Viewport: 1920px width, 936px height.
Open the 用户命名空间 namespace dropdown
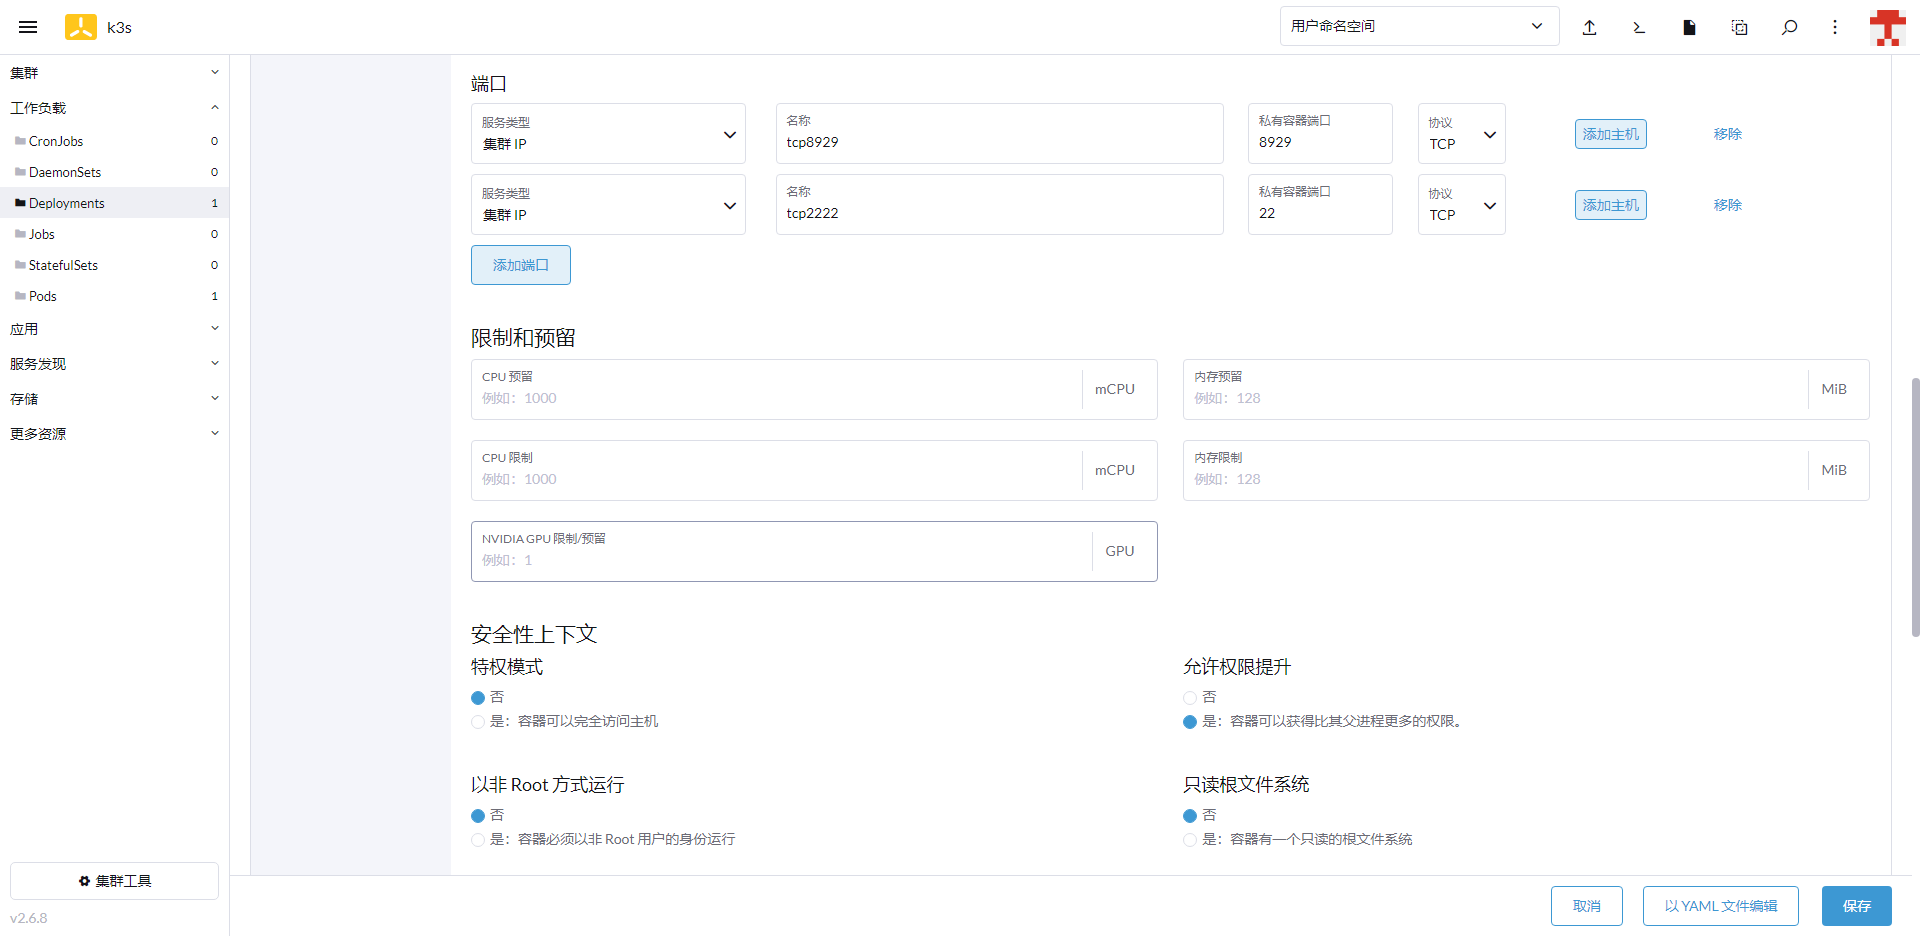point(1418,26)
